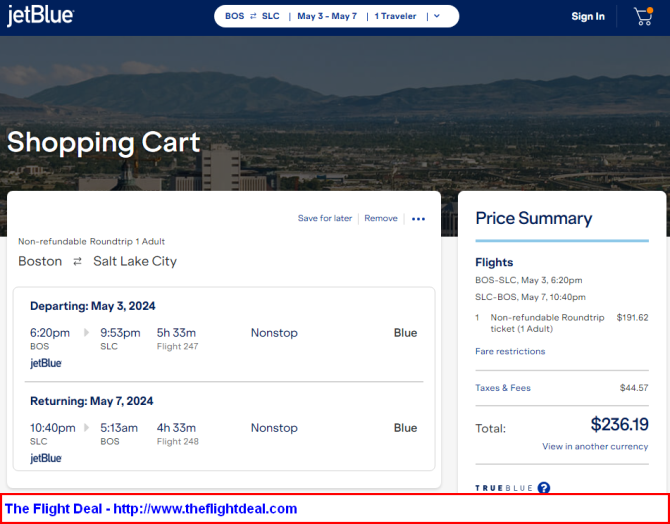Click Save for later link
The height and width of the screenshot is (524, 670).
[325, 218]
